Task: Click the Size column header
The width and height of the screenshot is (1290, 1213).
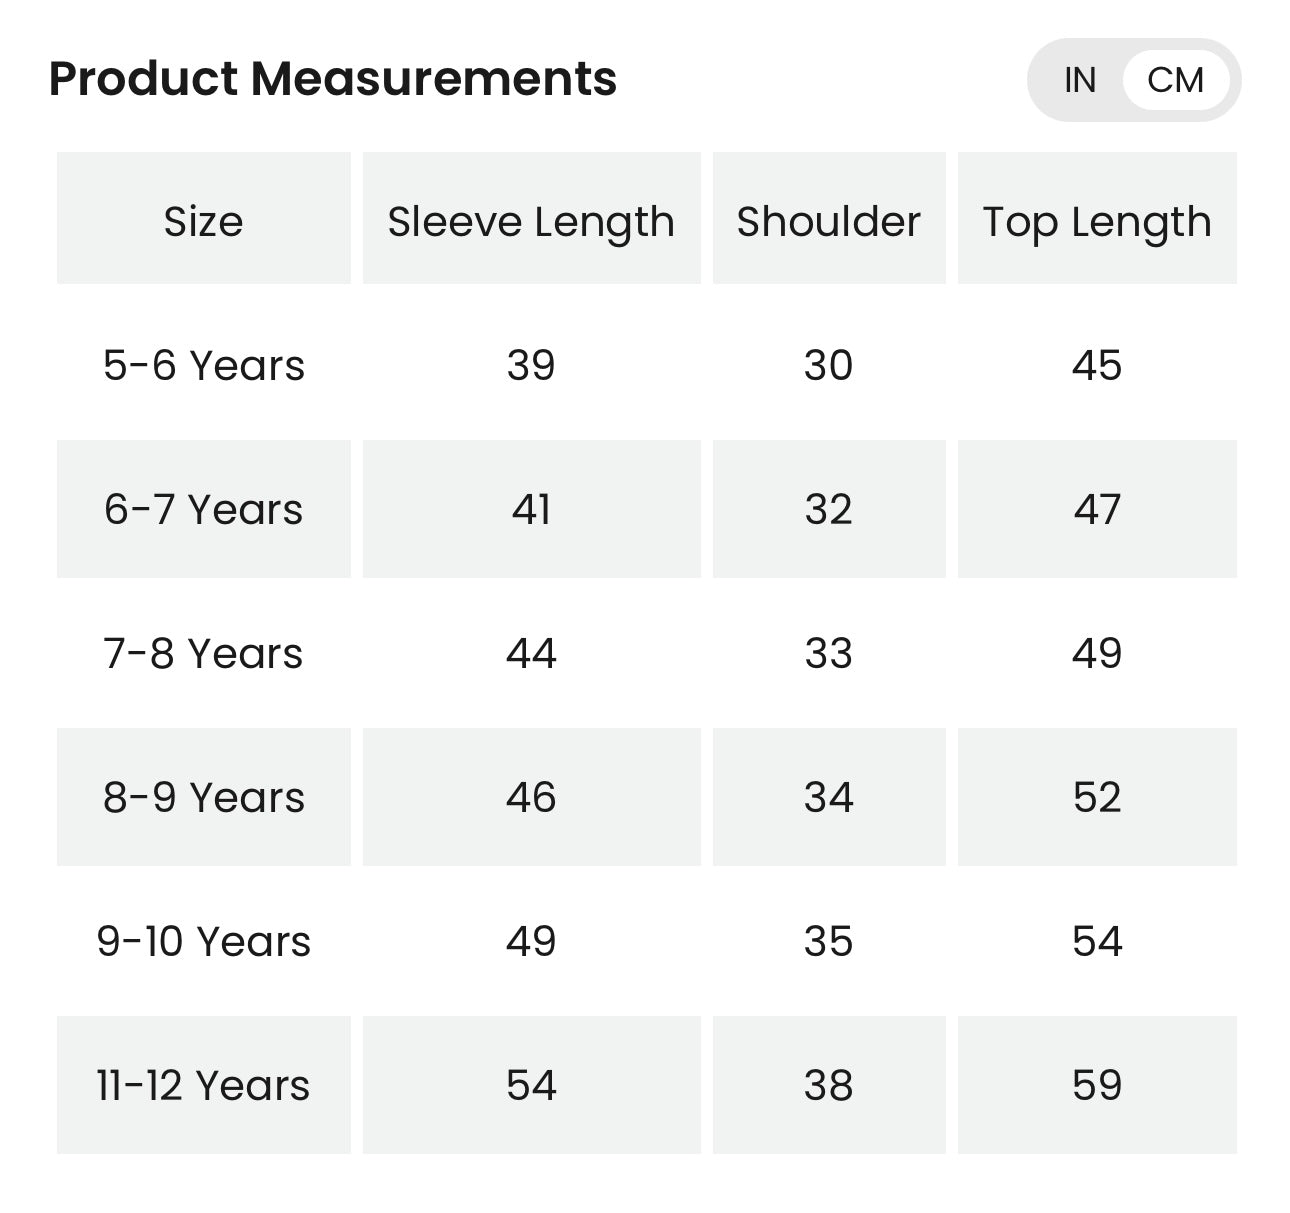Action: coord(204,221)
